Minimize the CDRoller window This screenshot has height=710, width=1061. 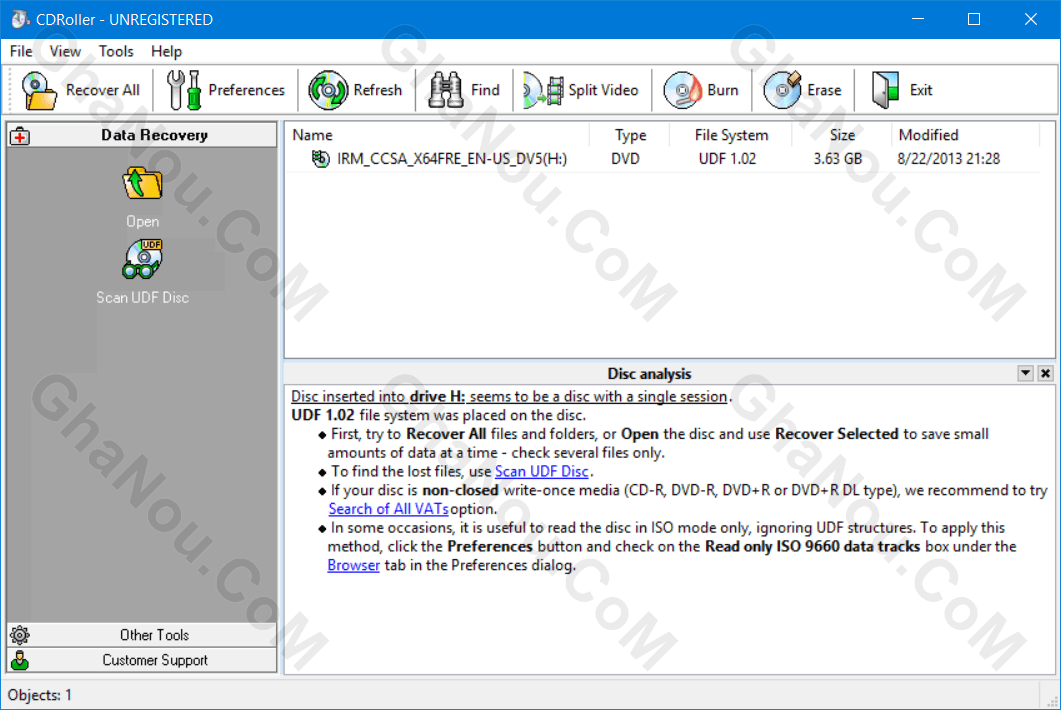click(x=918, y=19)
